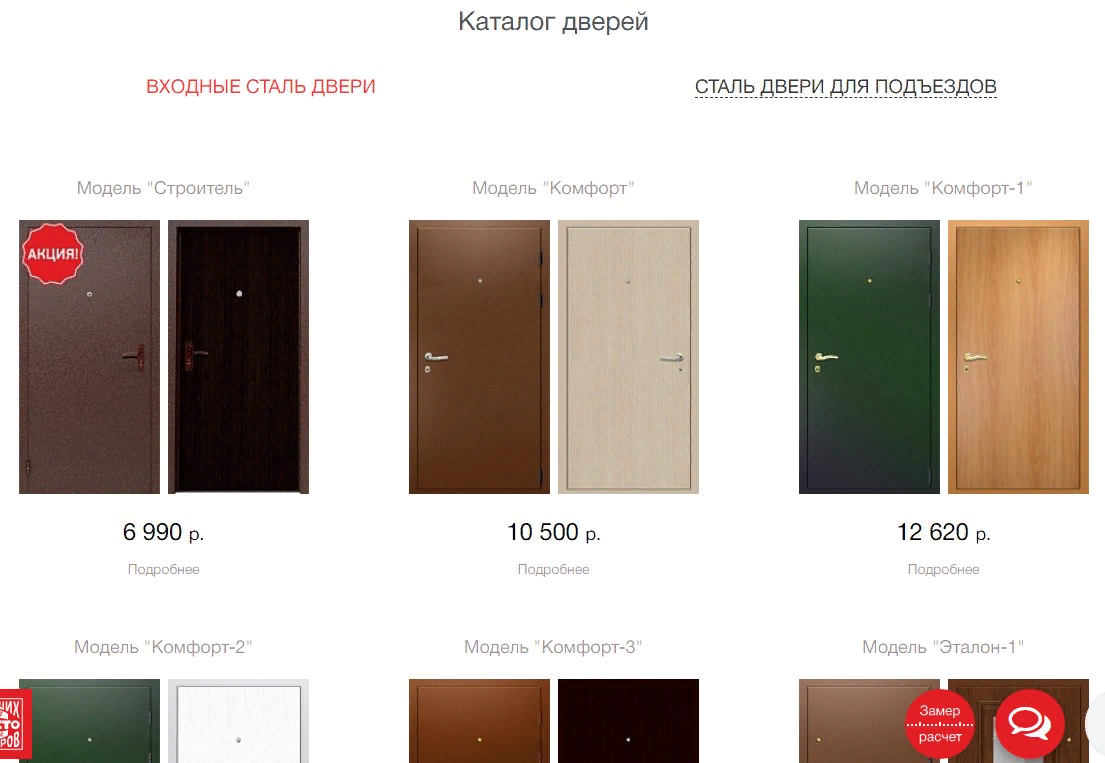Open Подробнее under the 12 620 р. price
The height and width of the screenshot is (763, 1105).
click(943, 569)
